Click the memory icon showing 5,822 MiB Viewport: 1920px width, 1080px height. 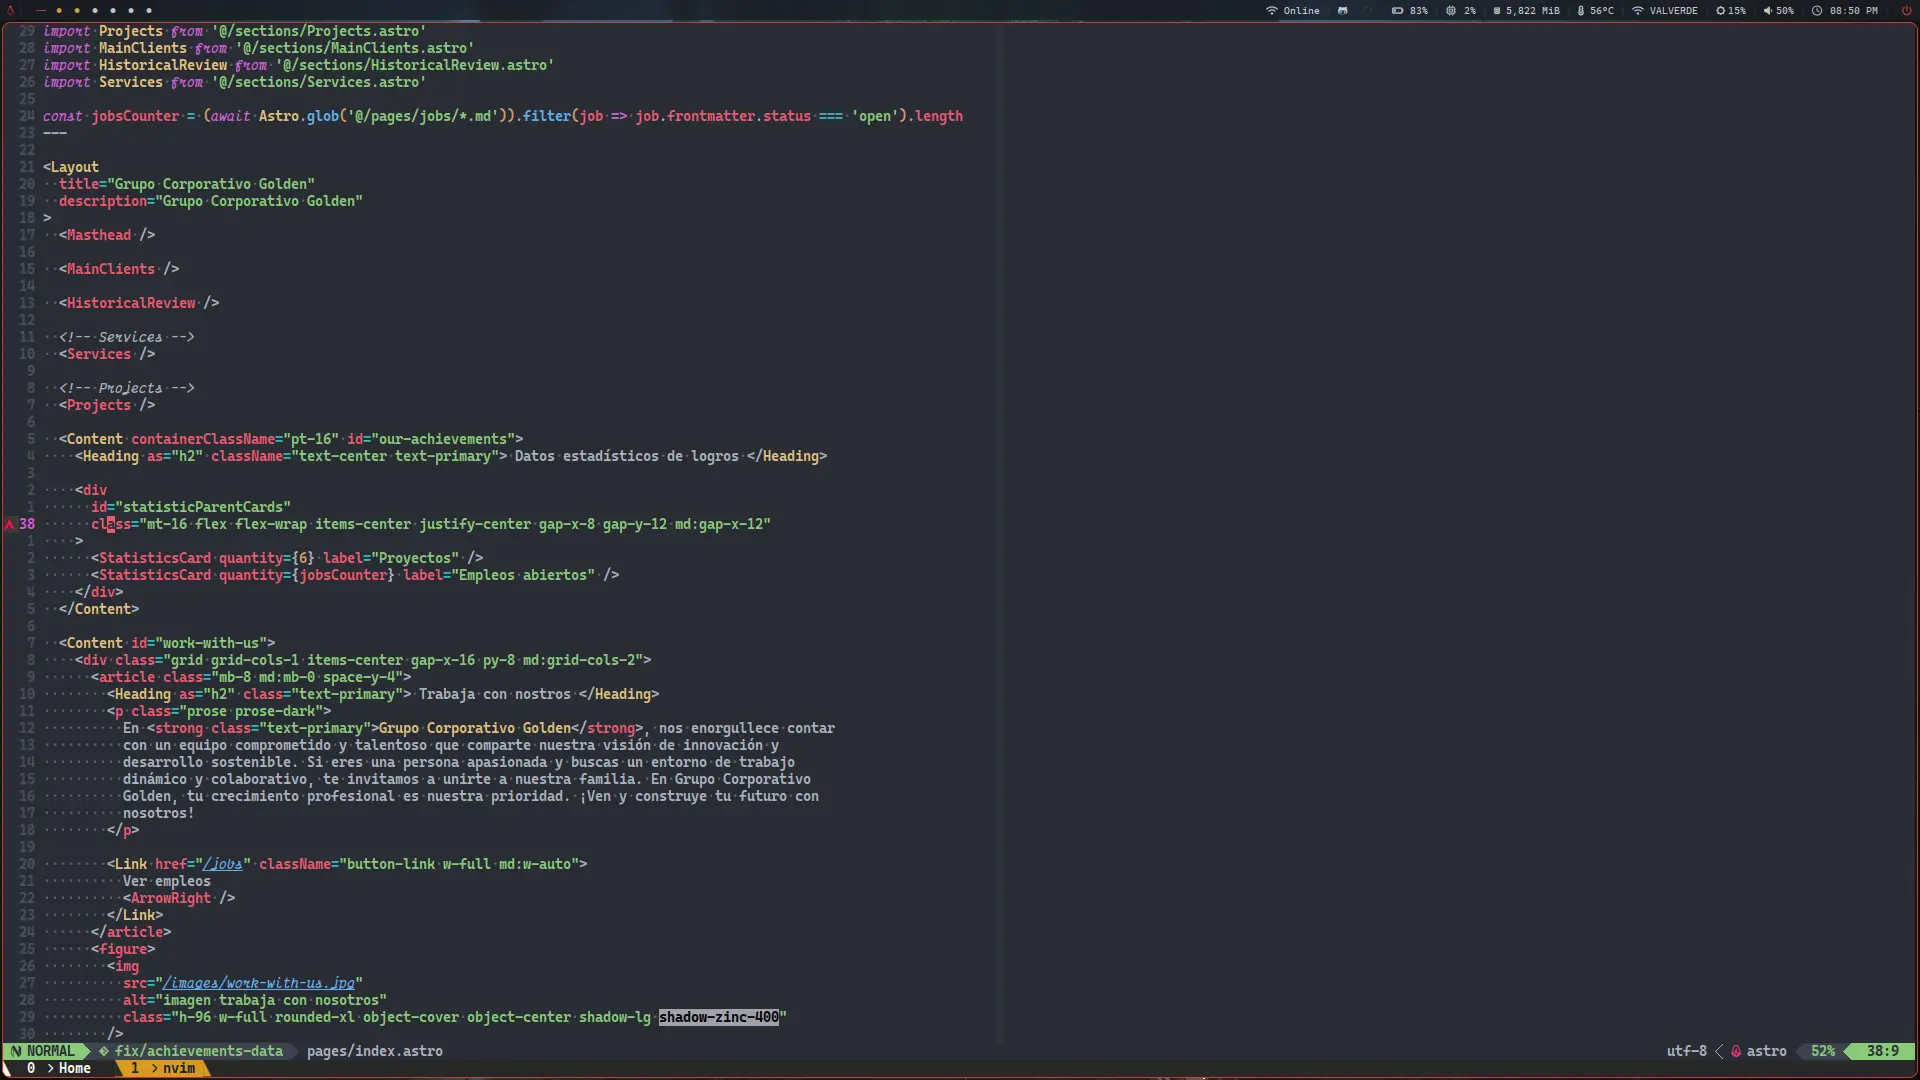click(x=1497, y=10)
